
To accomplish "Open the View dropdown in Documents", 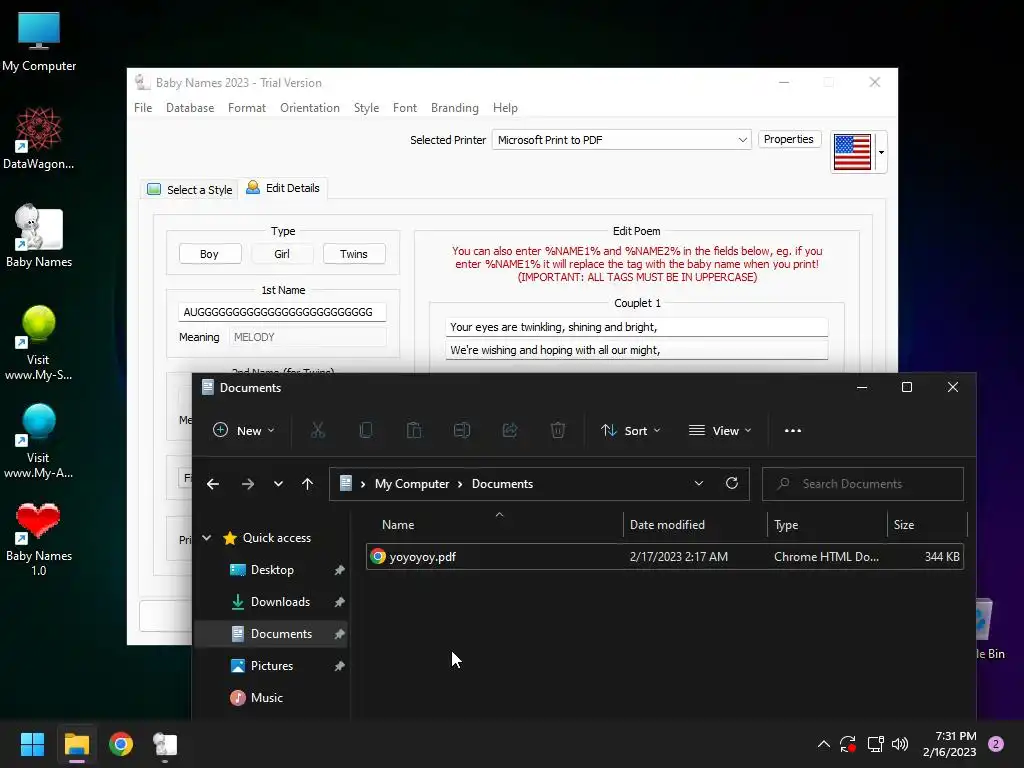I will click(x=720, y=430).
